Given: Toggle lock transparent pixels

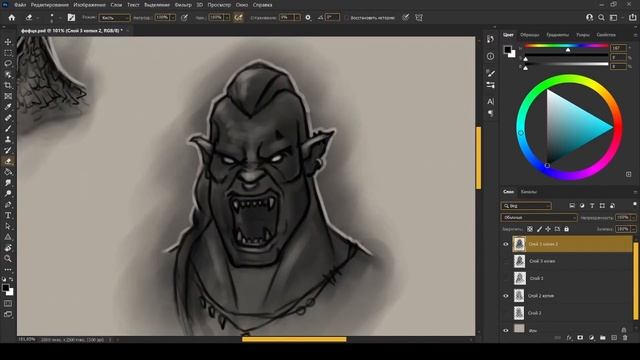Looking at the screenshot, I should pos(530,229).
